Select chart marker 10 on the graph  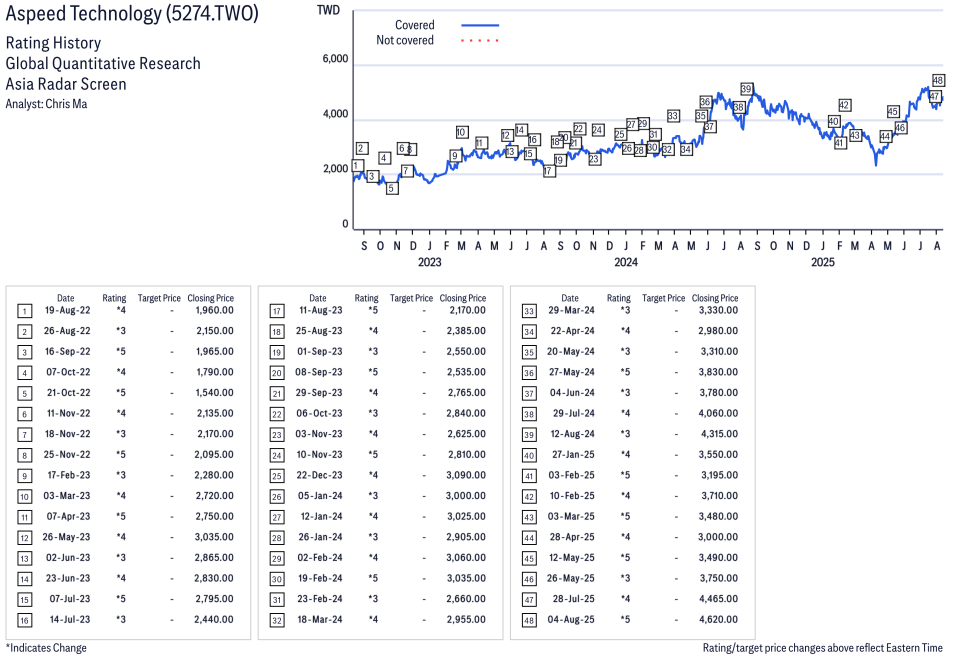click(x=461, y=132)
